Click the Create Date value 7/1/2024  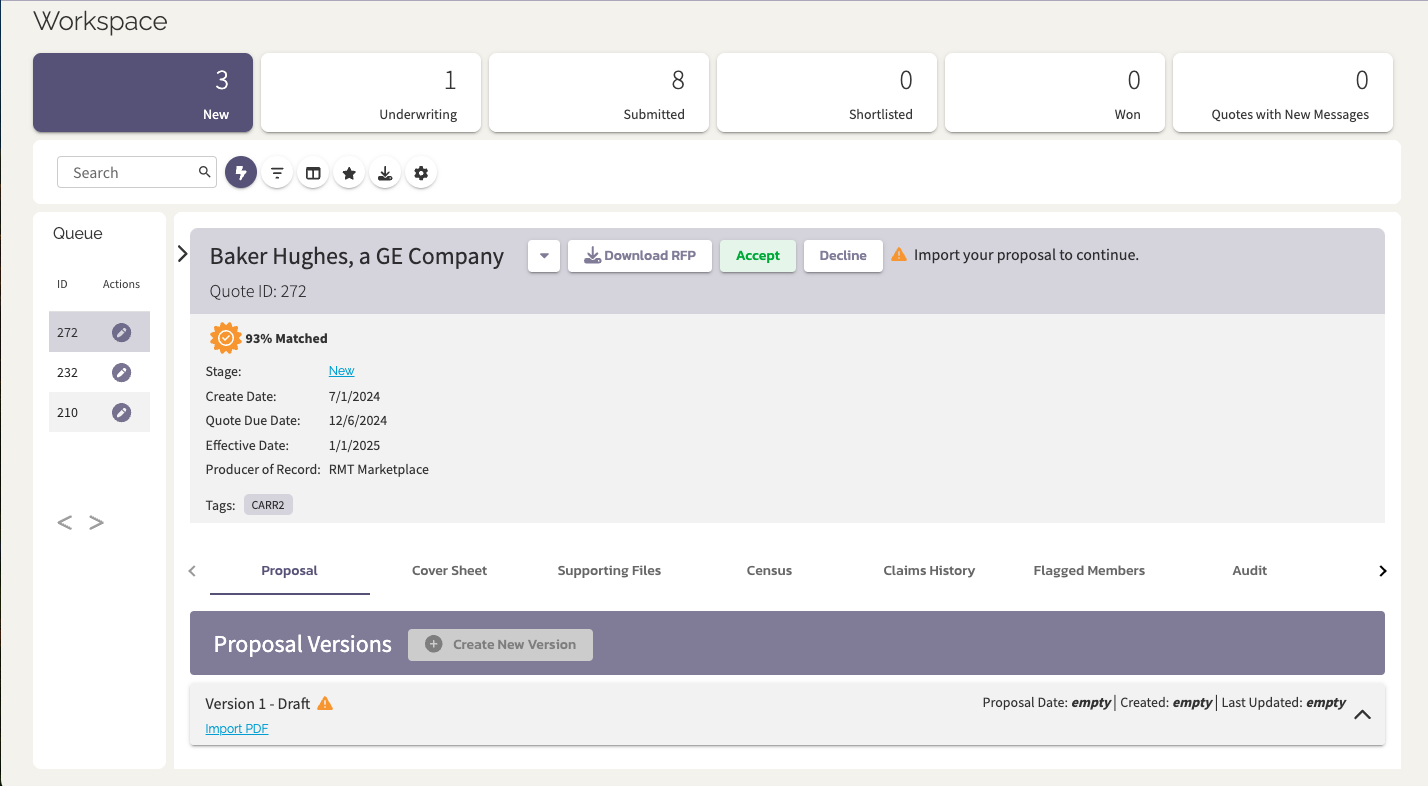click(x=354, y=396)
